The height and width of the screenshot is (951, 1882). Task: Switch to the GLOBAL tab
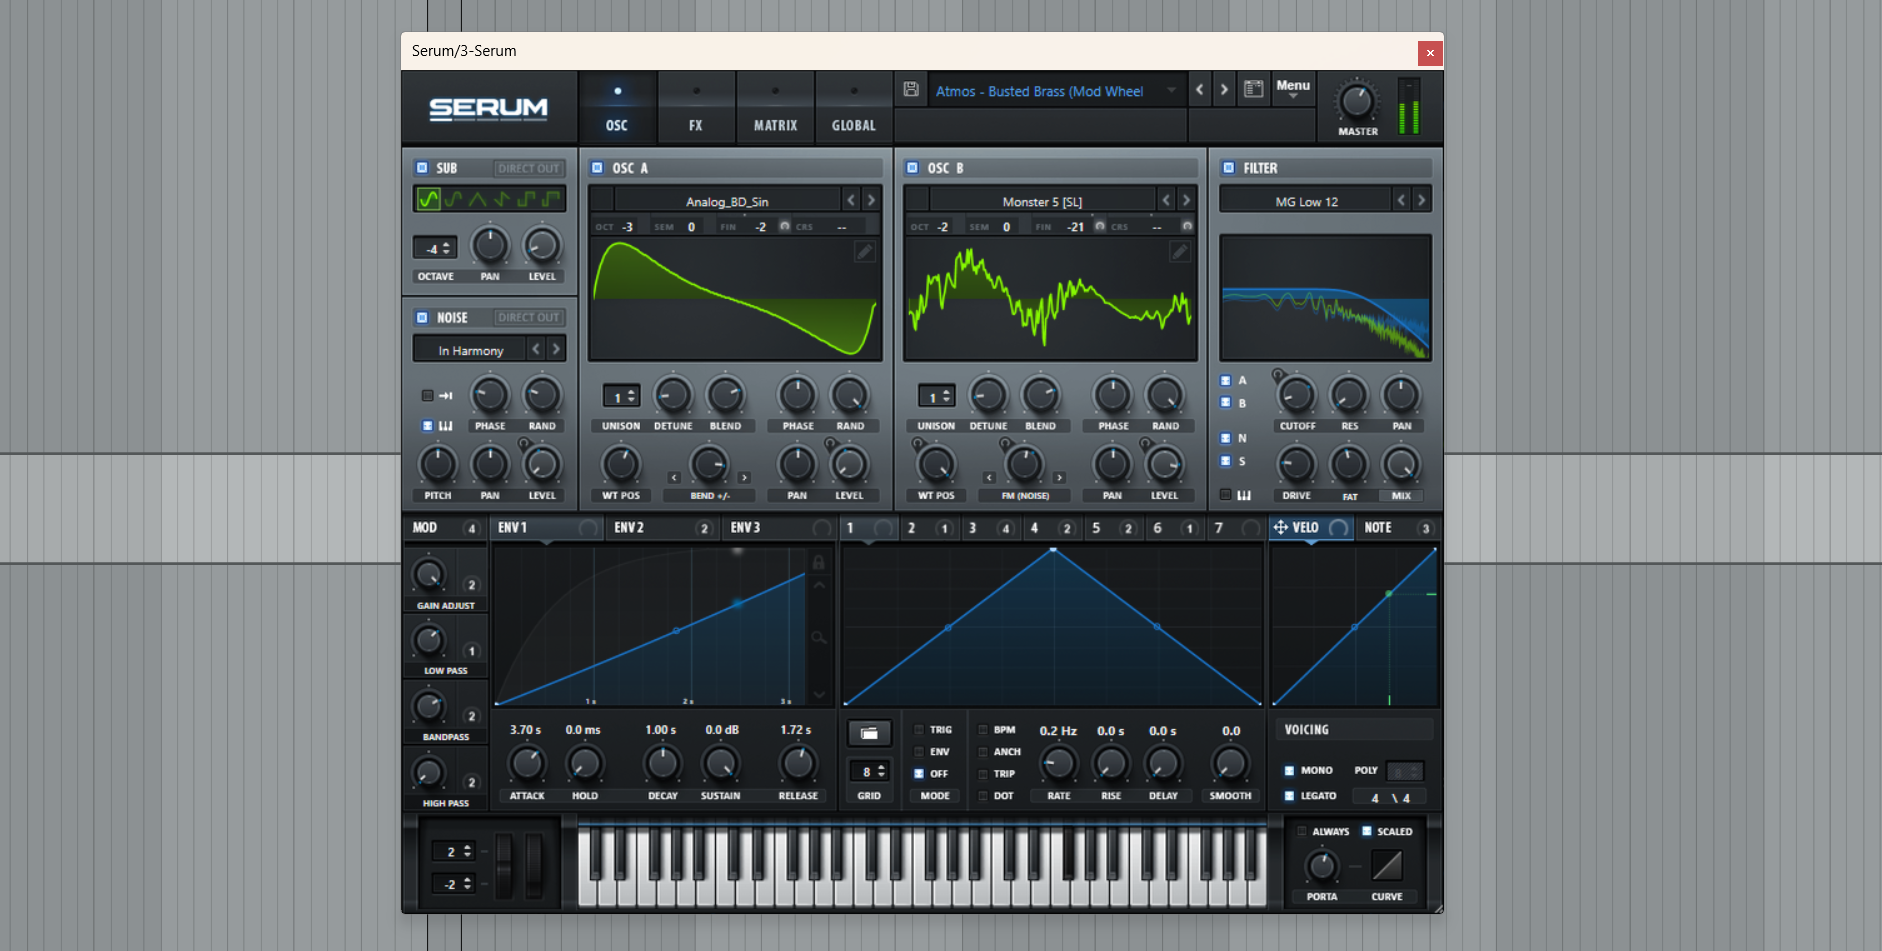click(853, 108)
